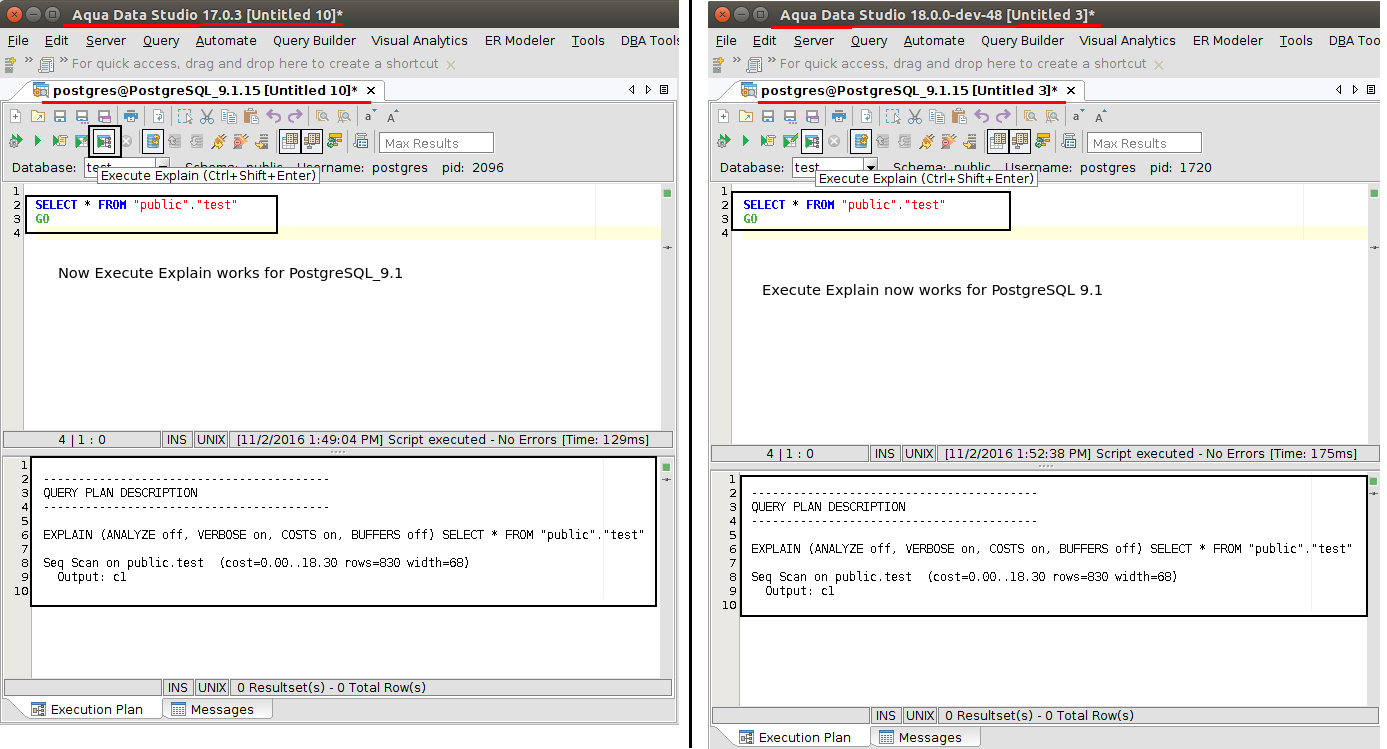The width and height of the screenshot is (1387, 749).
Task: Click the New script icon, 18.0.0-dev window
Action: click(723, 116)
